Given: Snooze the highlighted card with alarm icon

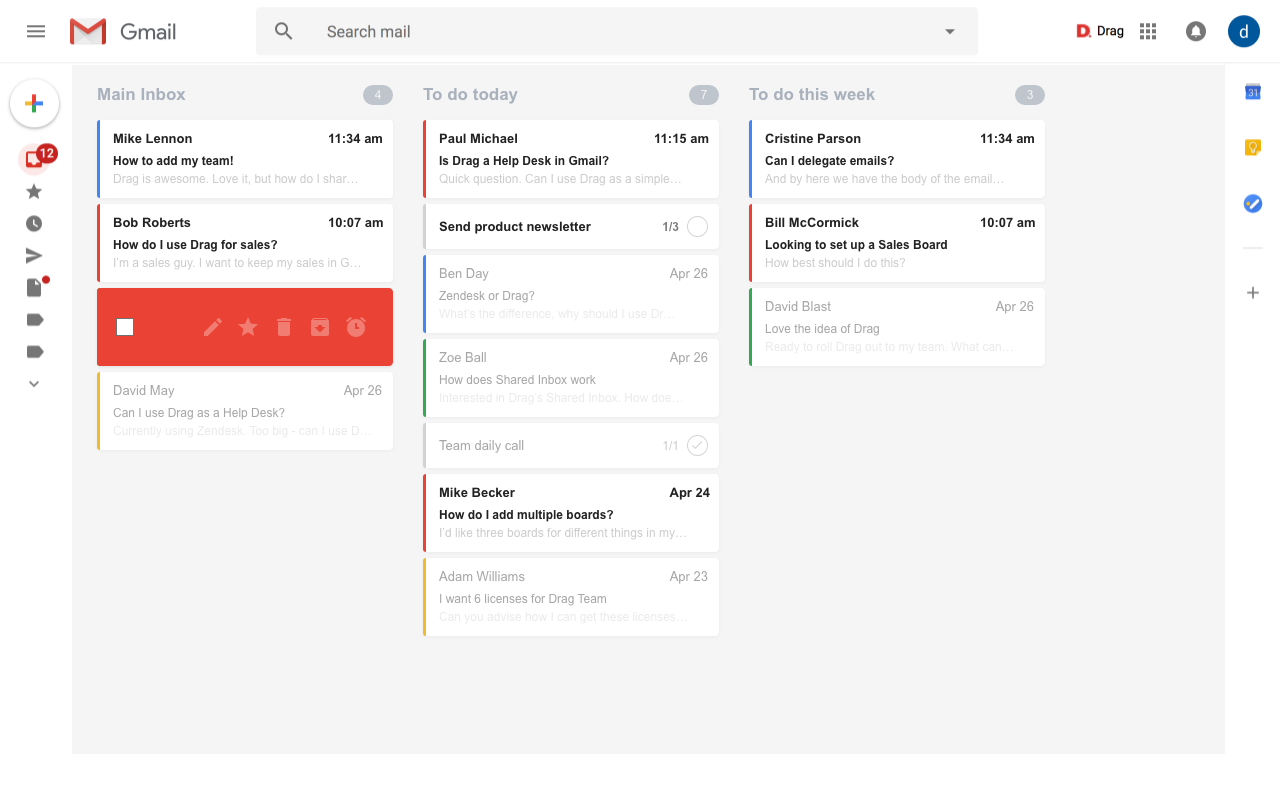Looking at the screenshot, I should point(356,327).
